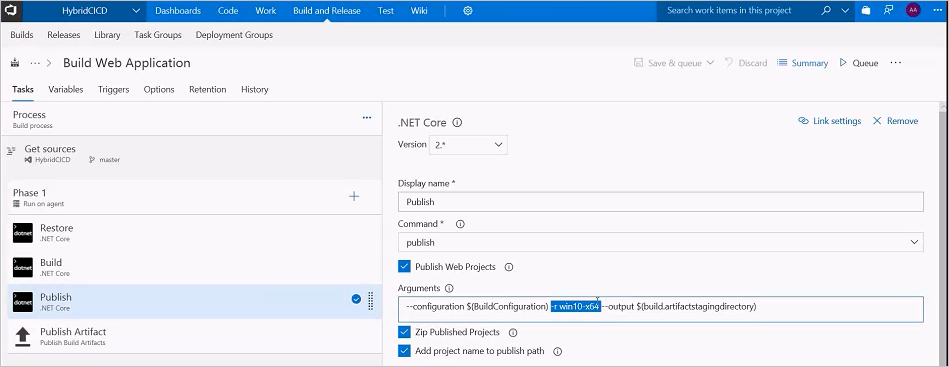The width and height of the screenshot is (949, 367).
Task: Click the Visual Studio Team Services logo
Action: [11, 10]
